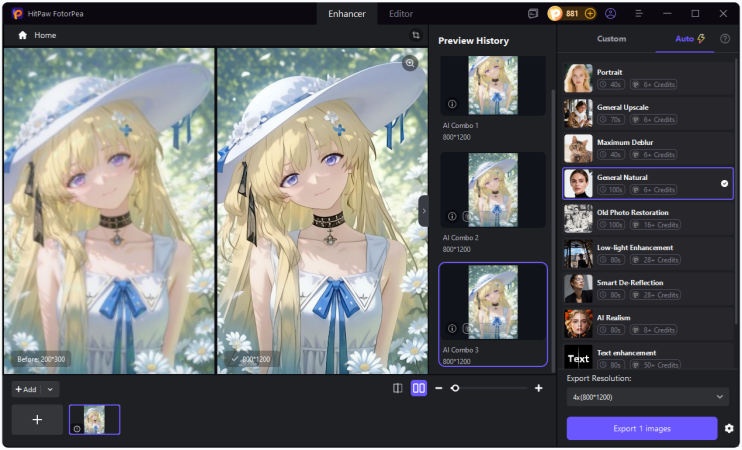Expand the Add button dropdown arrow
742x450 pixels.
click(x=50, y=389)
